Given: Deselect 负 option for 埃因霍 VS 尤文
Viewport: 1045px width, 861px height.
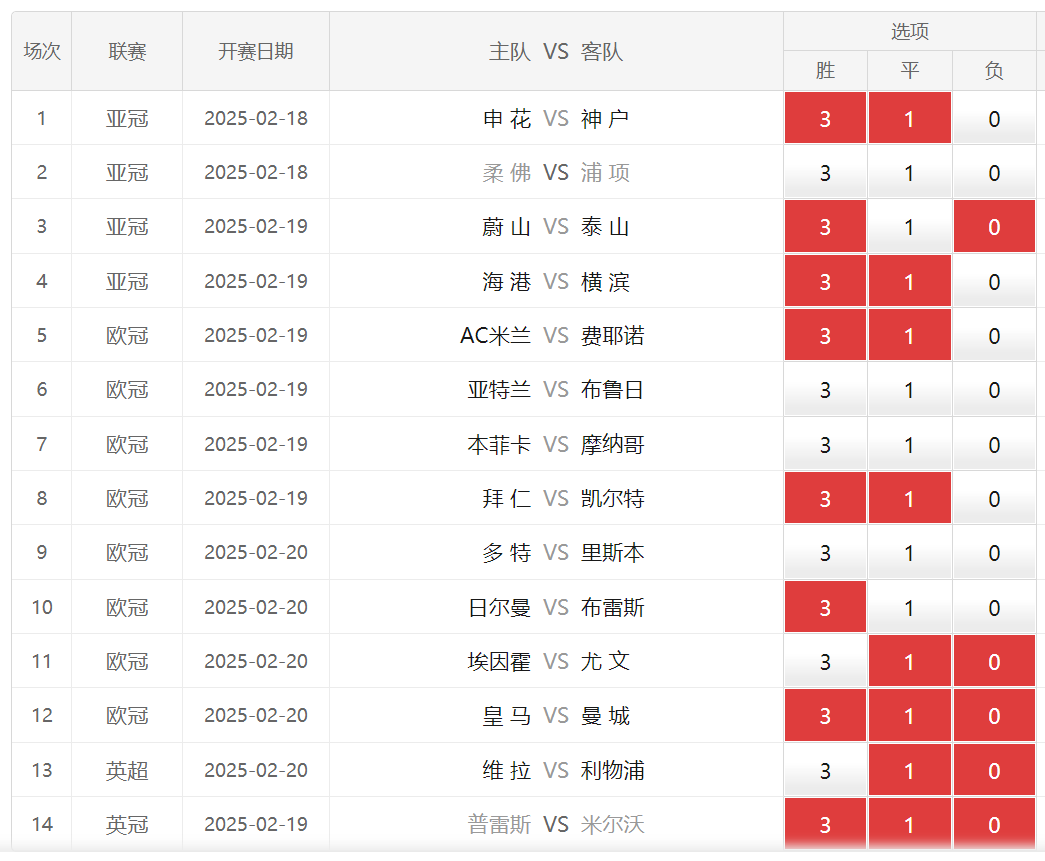Looking at the screenshot, I should click(x=994, y=661).
